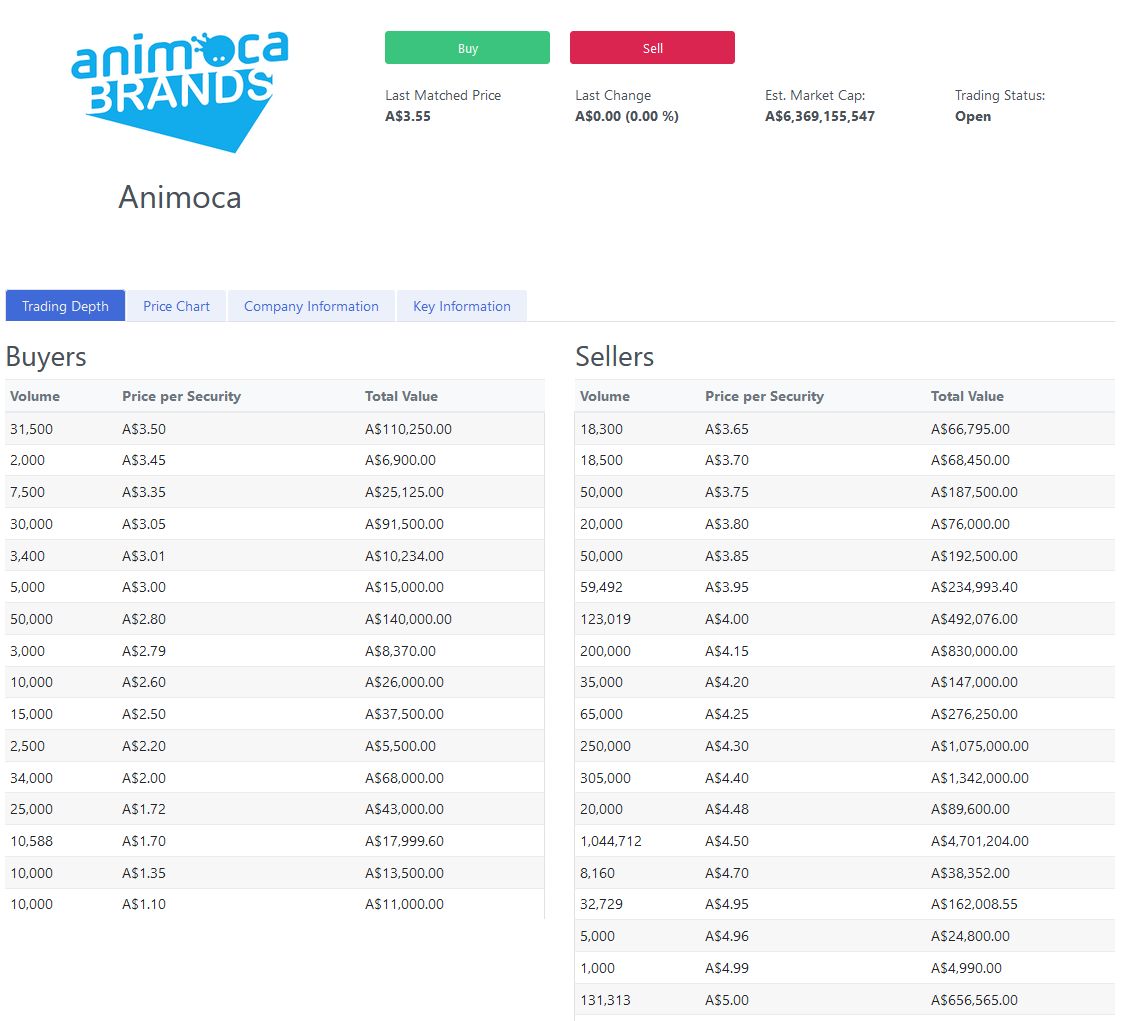
Task: Click seller total A$192,500.00
Action: (974, 556)
